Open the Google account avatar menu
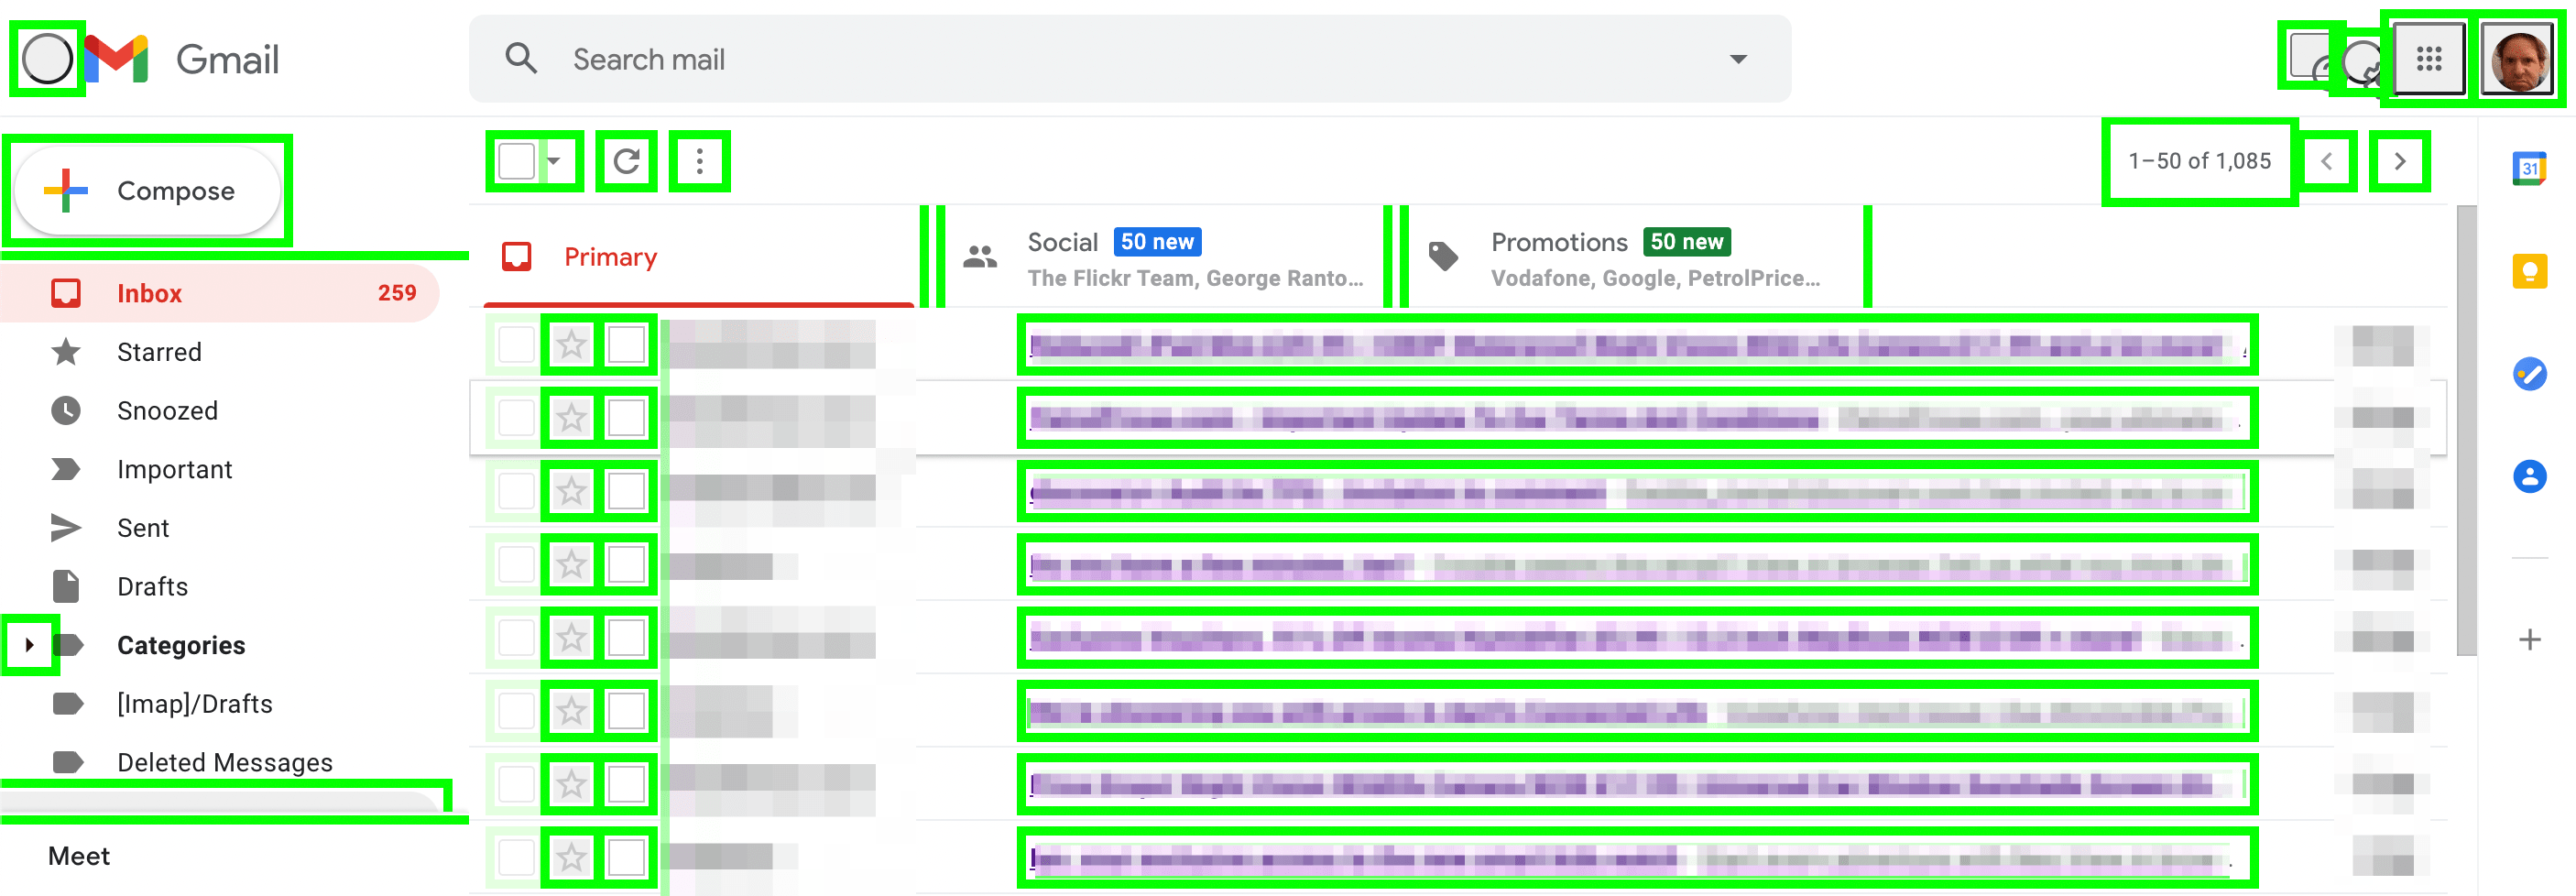 (x=2518, y=60)
